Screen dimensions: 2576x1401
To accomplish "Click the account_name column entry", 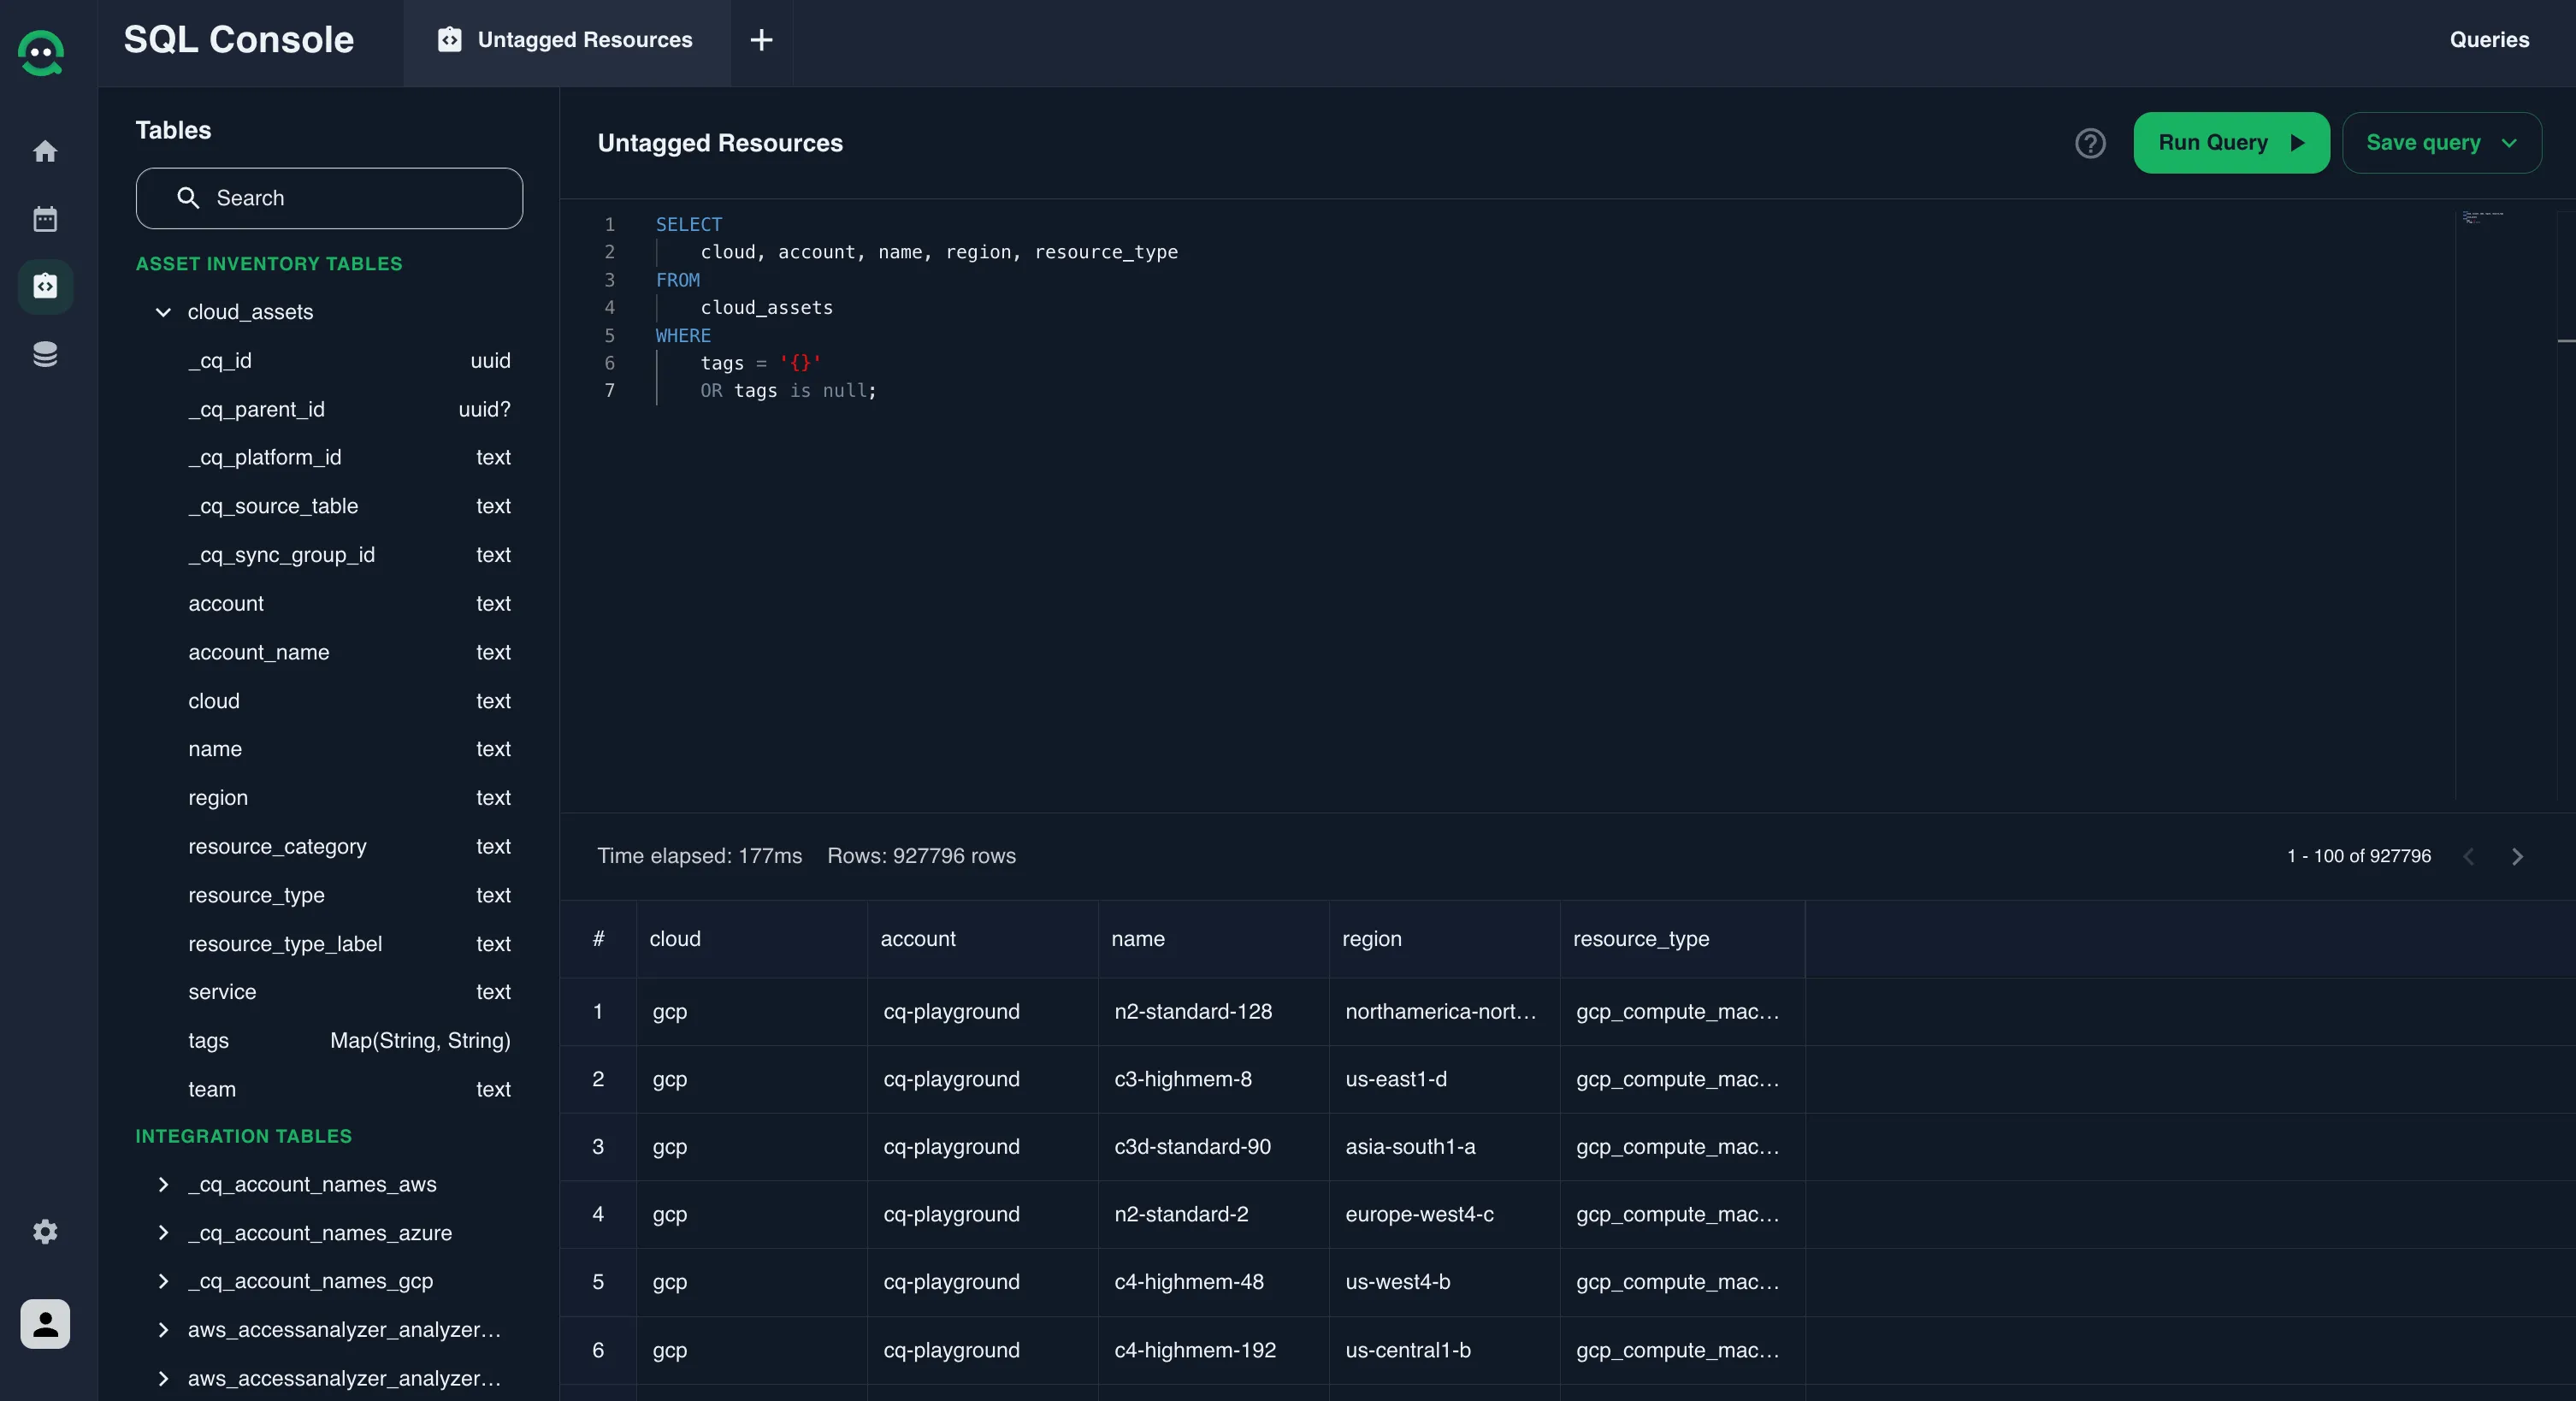I will 349,652.
